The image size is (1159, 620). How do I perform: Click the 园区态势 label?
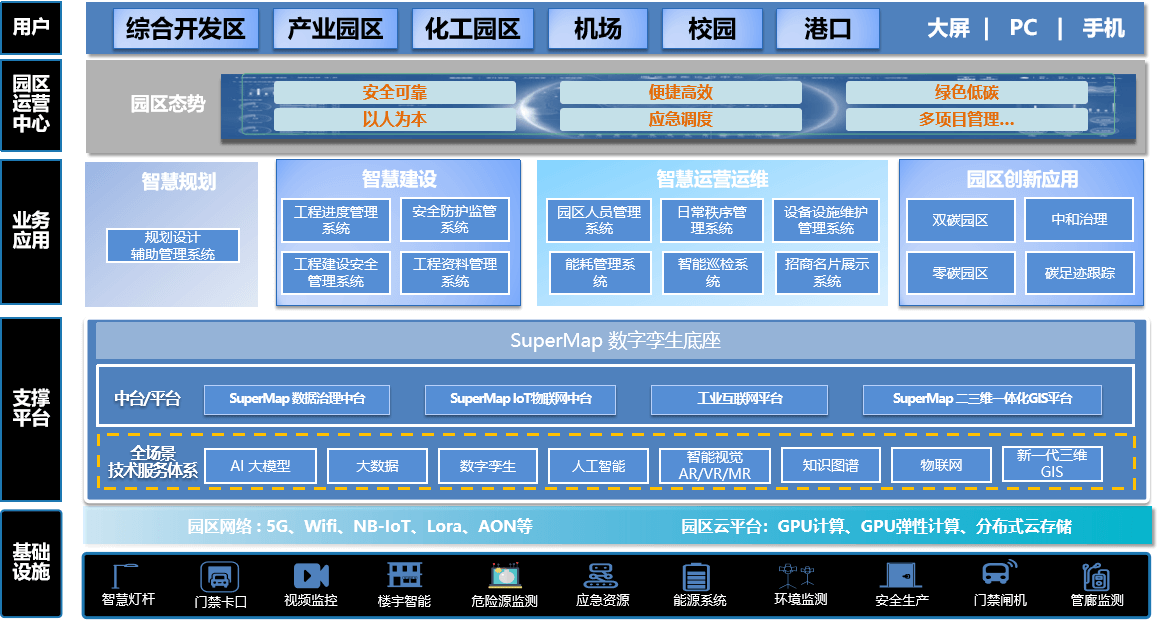(167, 104)
